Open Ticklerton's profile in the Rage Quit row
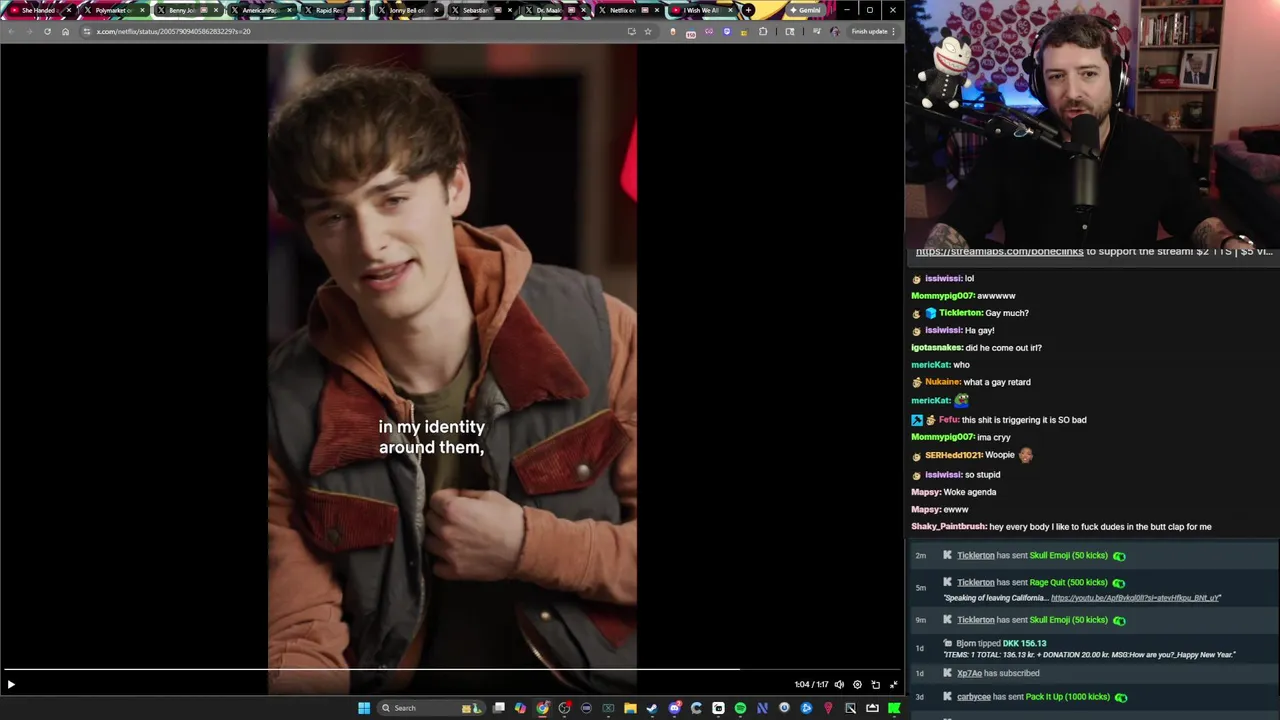This screenshot has width=1280, height=720. 976,582
